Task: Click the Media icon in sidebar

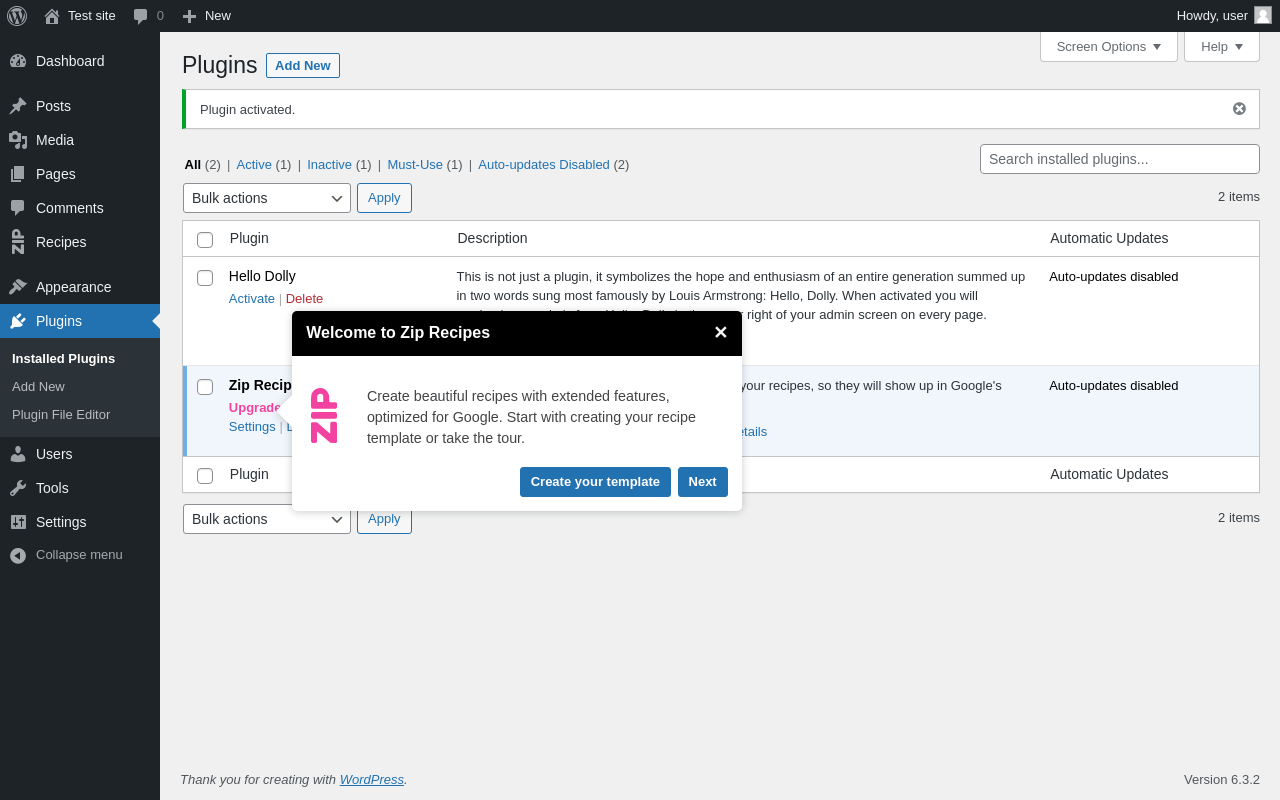Action: 18,140
